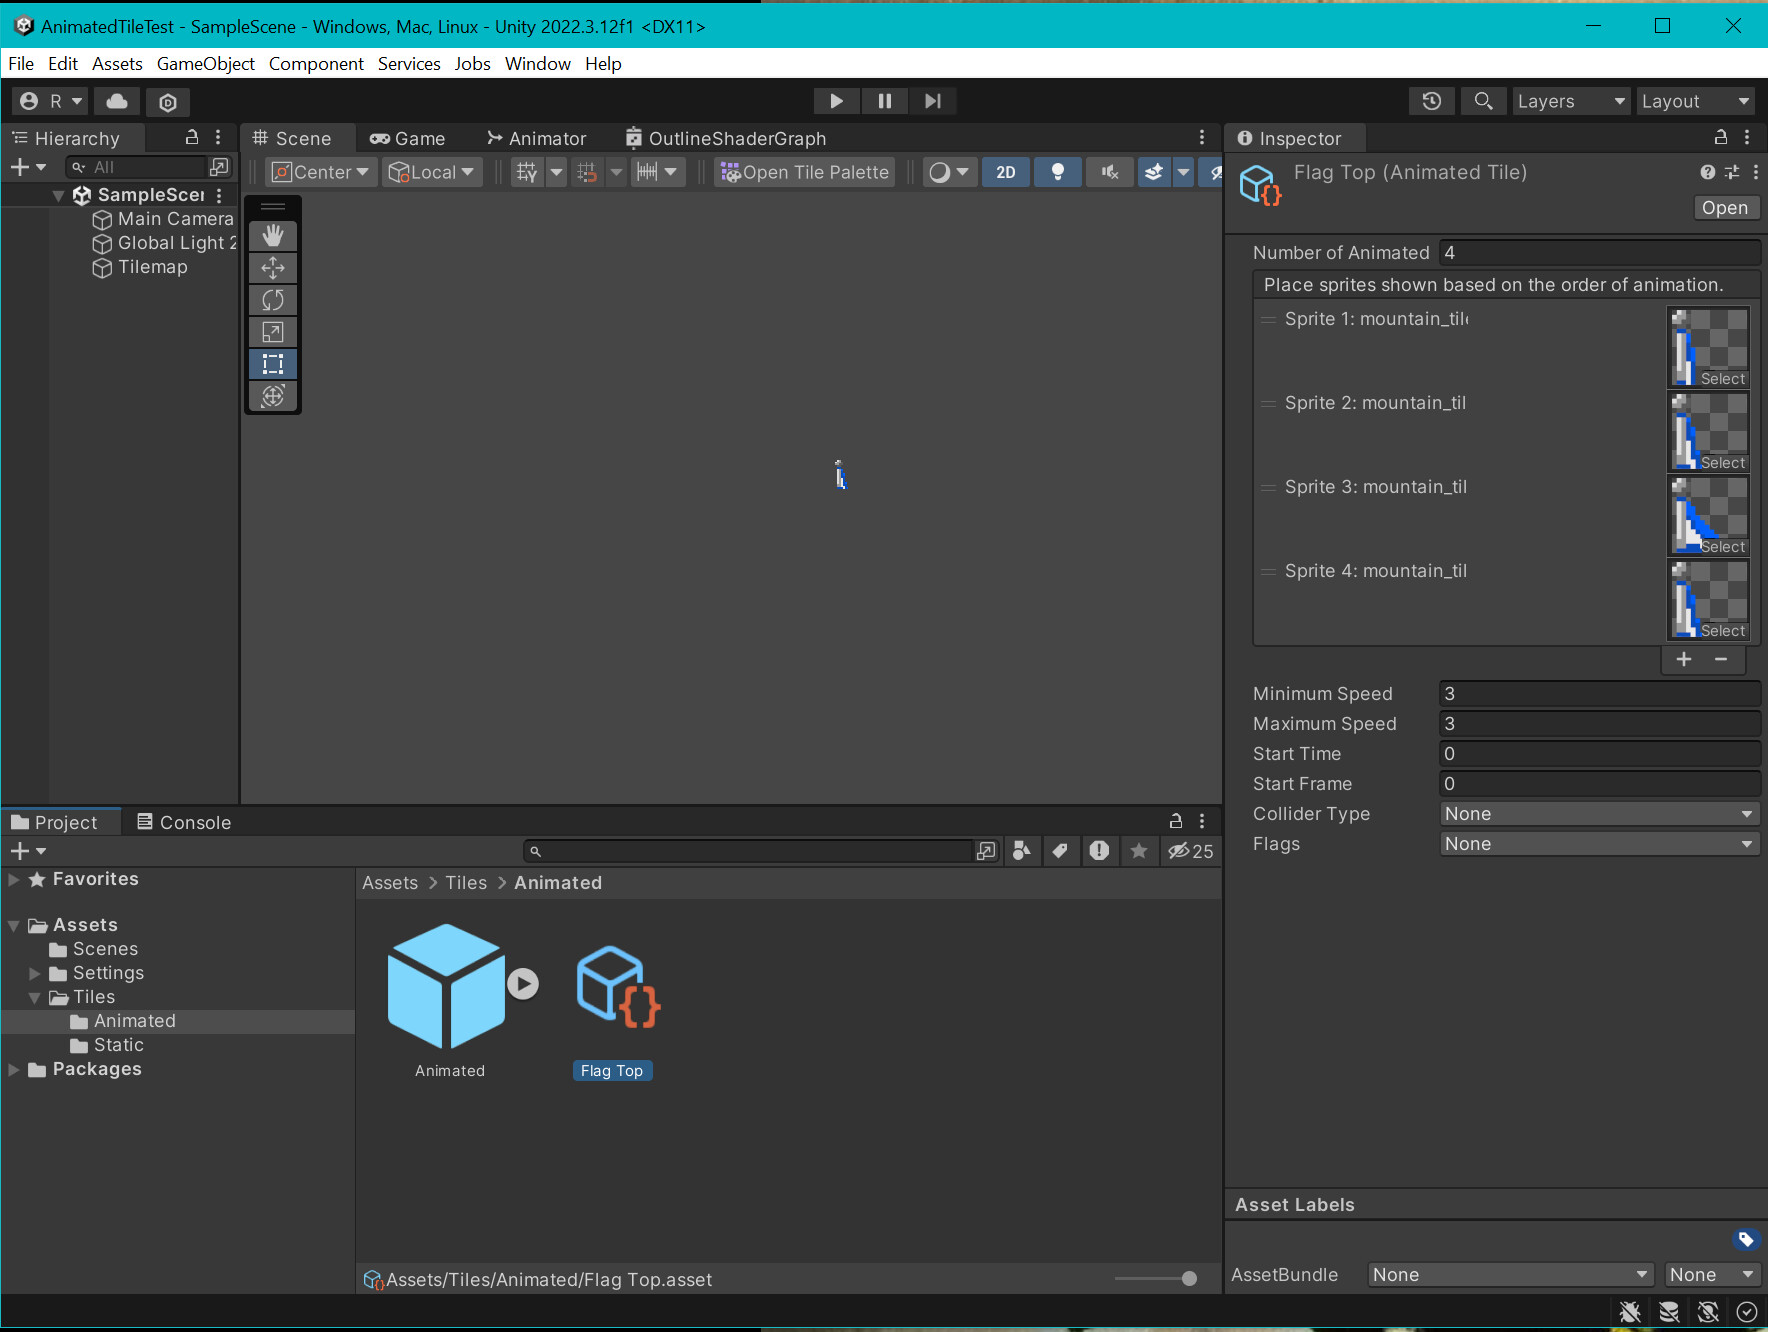Screen dimensions: 1768x1332
Task: Open the Collider Type dropdown
Action: click(x=1597, y=813)
